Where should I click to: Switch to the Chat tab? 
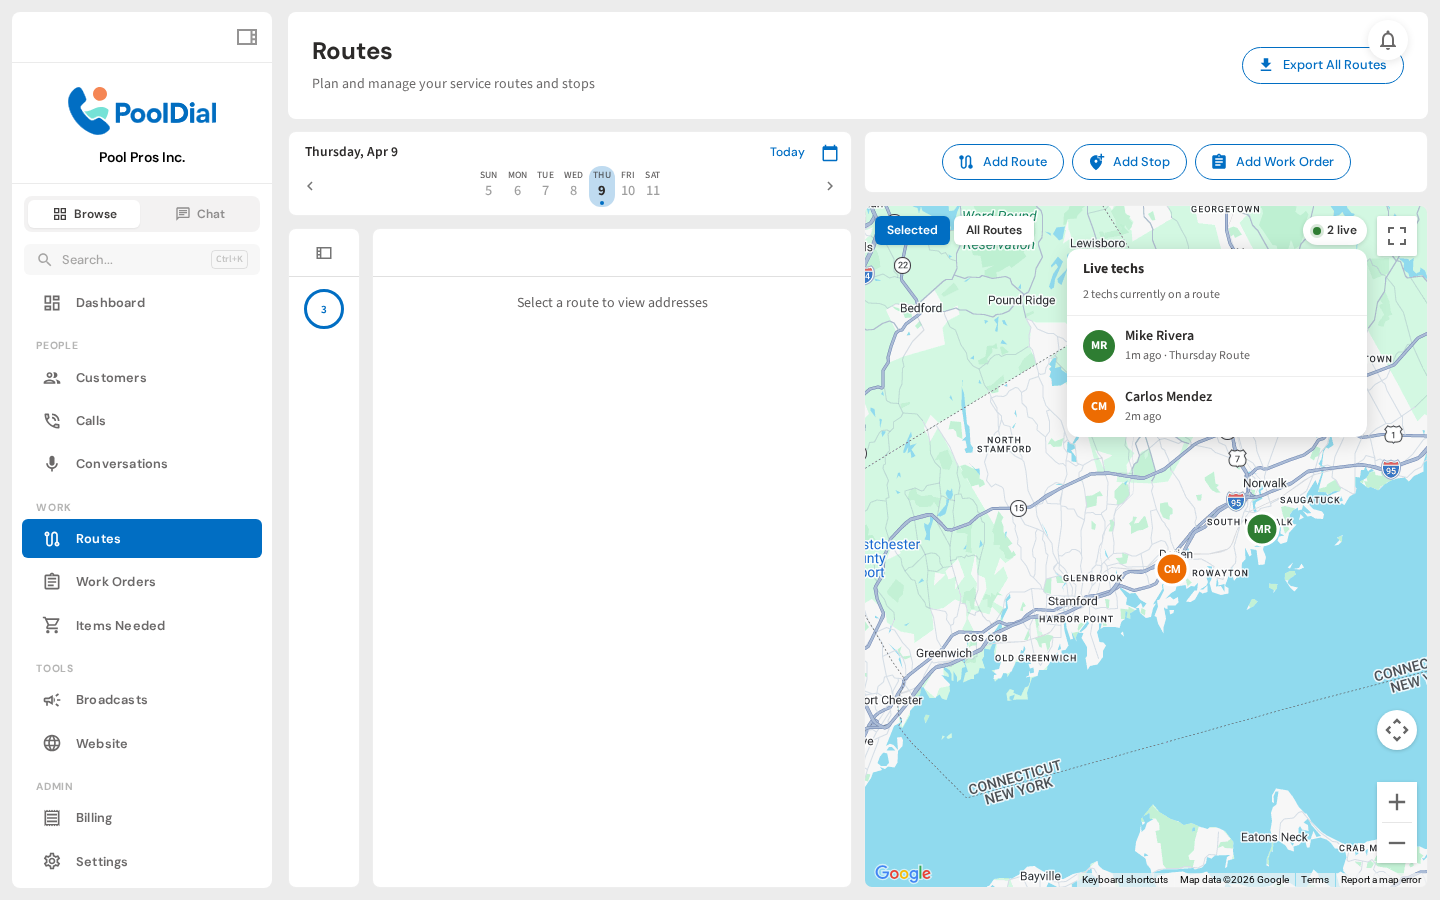[200, 214]
